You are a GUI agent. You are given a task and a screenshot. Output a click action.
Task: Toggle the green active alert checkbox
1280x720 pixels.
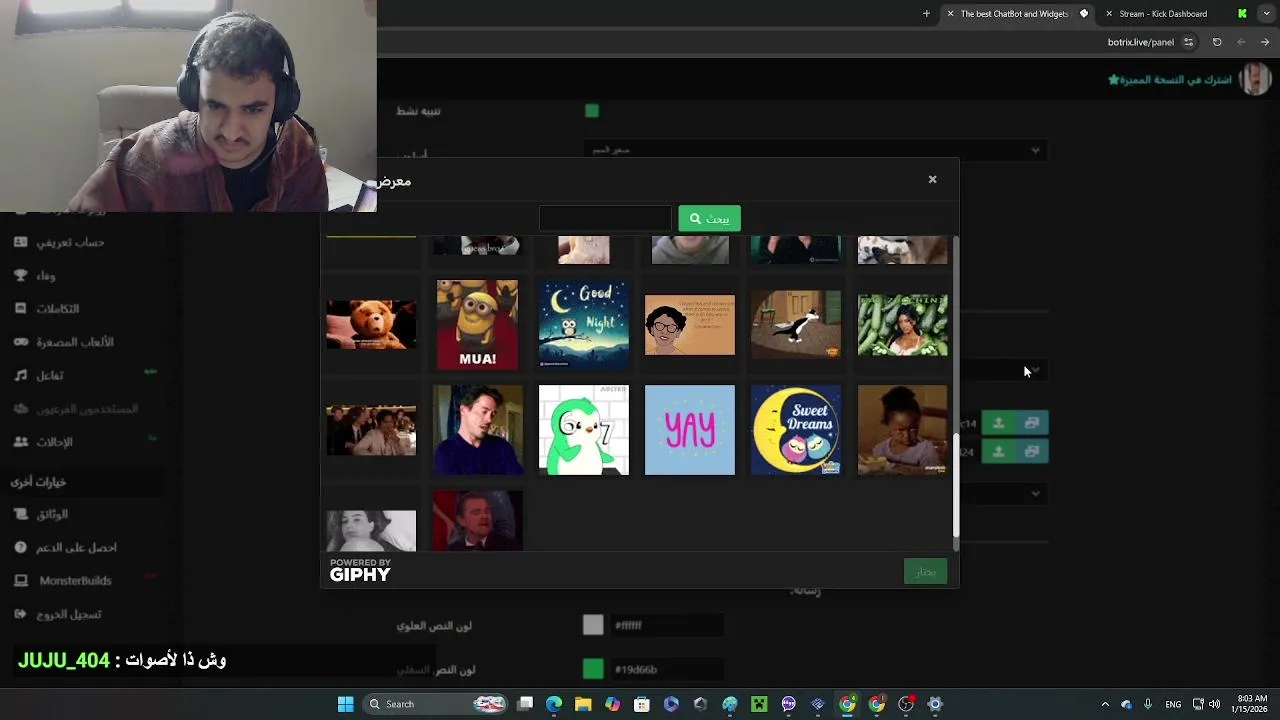[592, 111]
